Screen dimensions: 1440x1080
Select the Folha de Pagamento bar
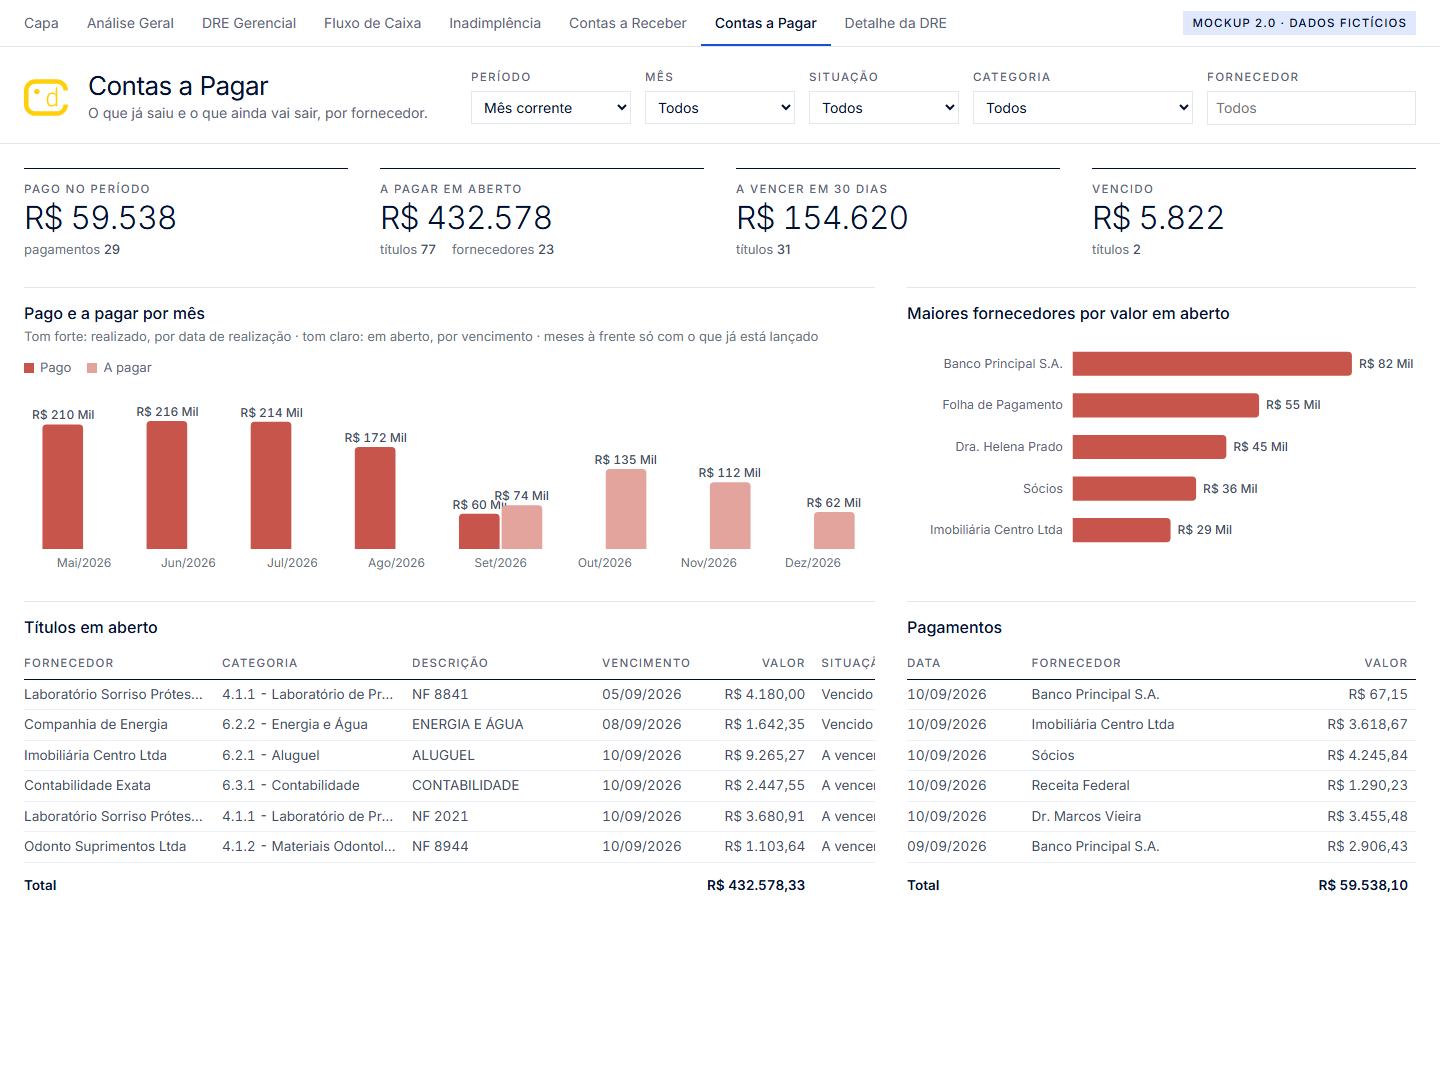click(x=1166, y=405)
